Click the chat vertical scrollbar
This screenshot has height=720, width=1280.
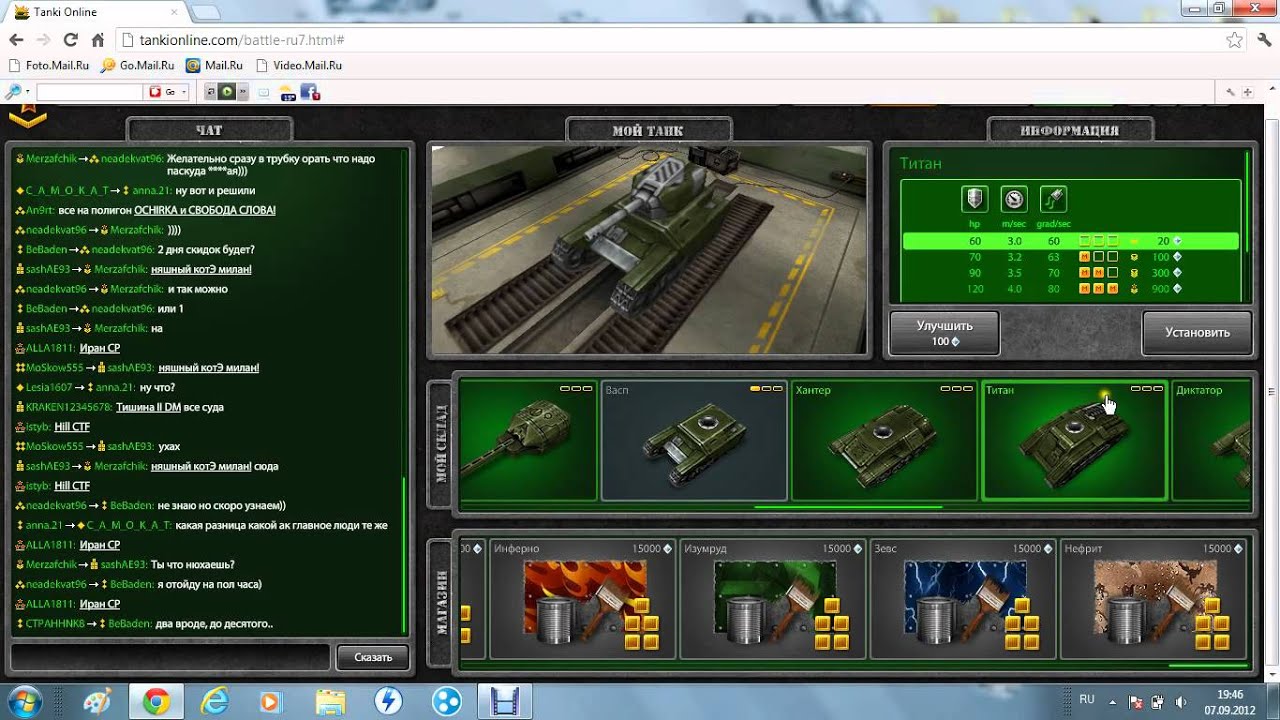tap(405, 555)
